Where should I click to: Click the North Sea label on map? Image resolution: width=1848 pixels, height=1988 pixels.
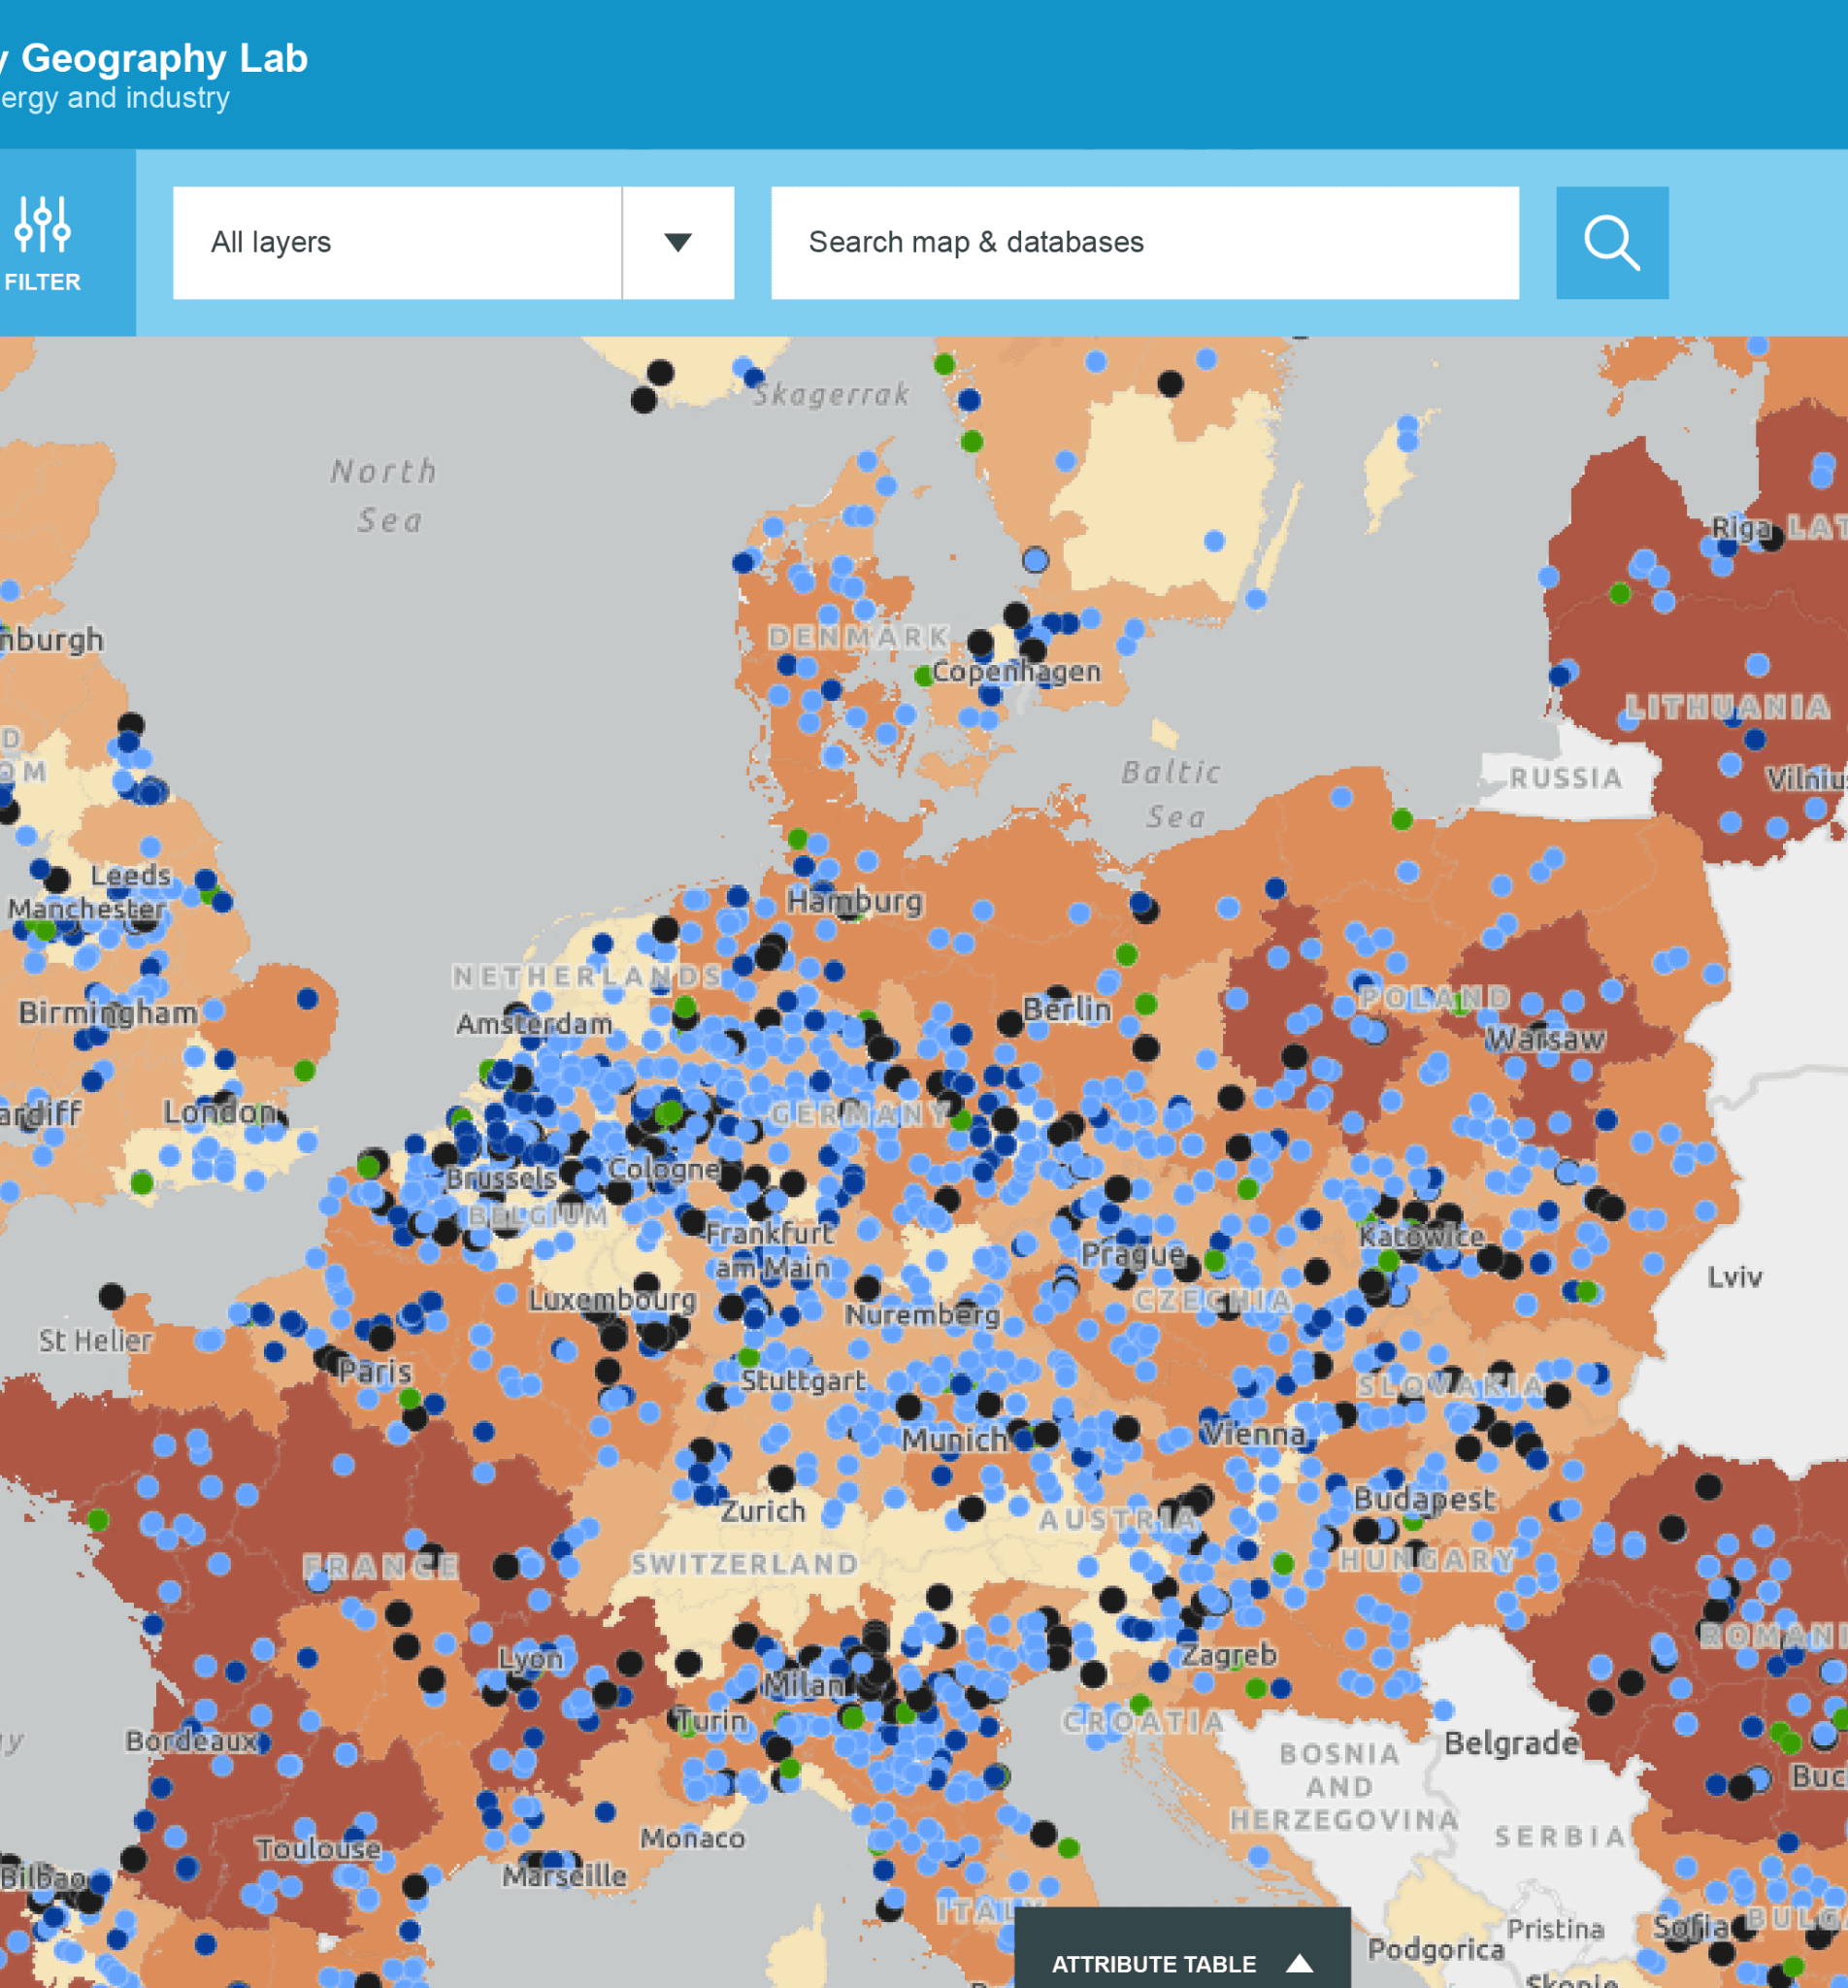pos(386,495)
